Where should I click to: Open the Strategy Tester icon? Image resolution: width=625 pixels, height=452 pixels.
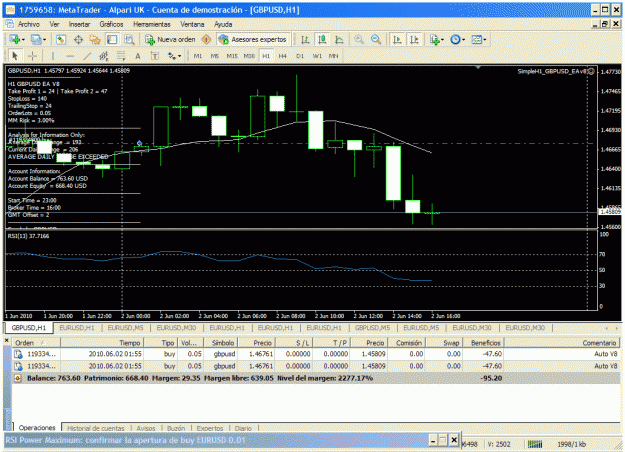click(x=129, y=39)
